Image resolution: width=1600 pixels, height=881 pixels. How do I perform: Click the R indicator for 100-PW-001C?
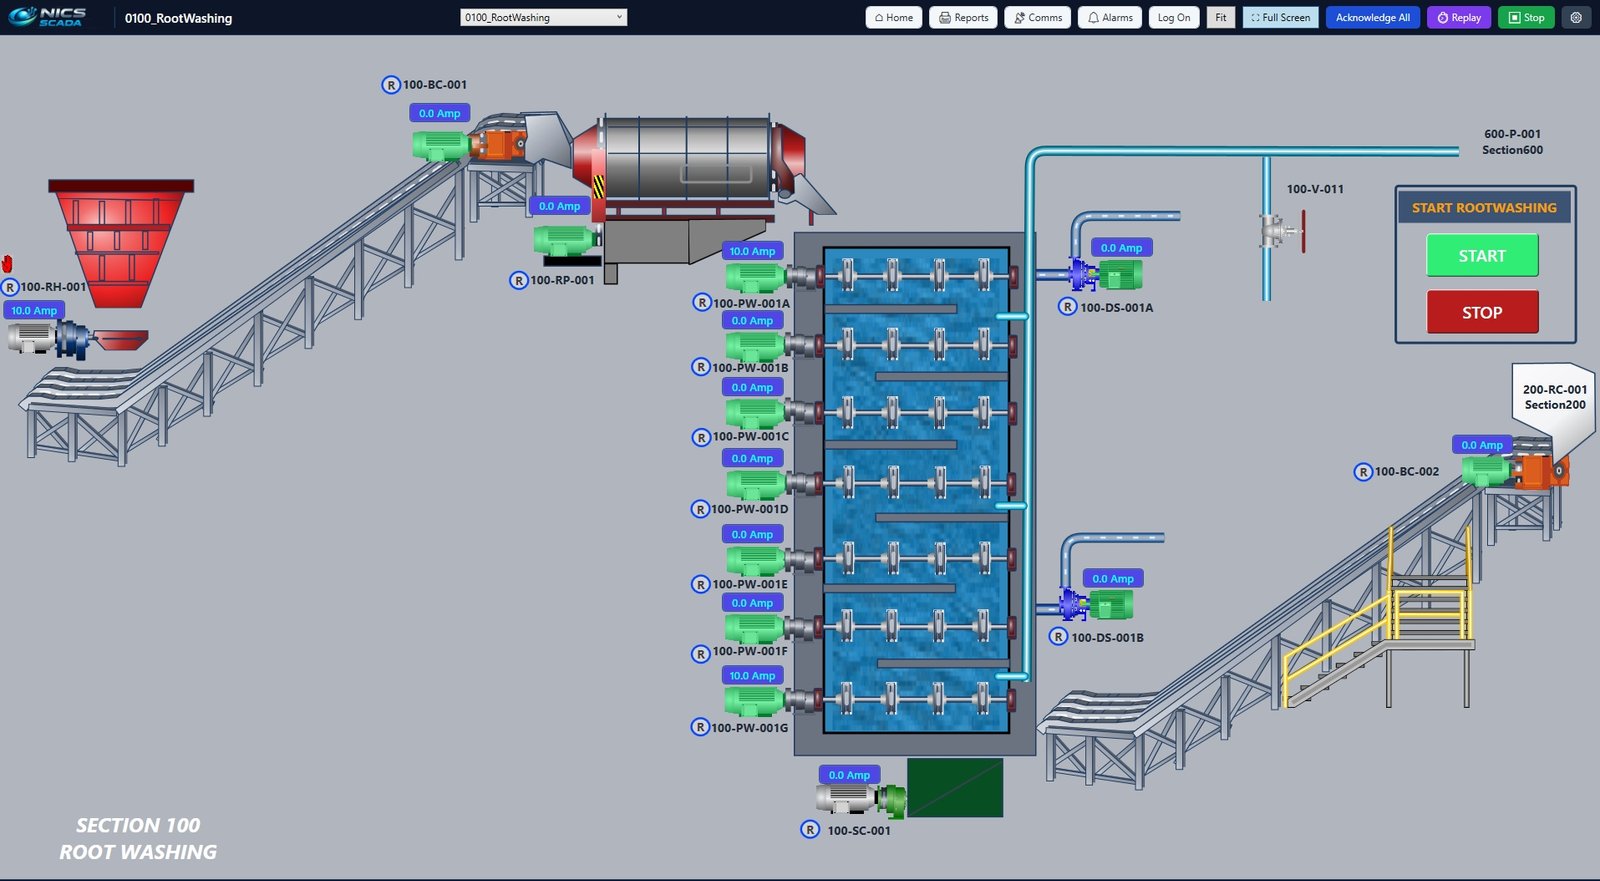pos(701,437)
